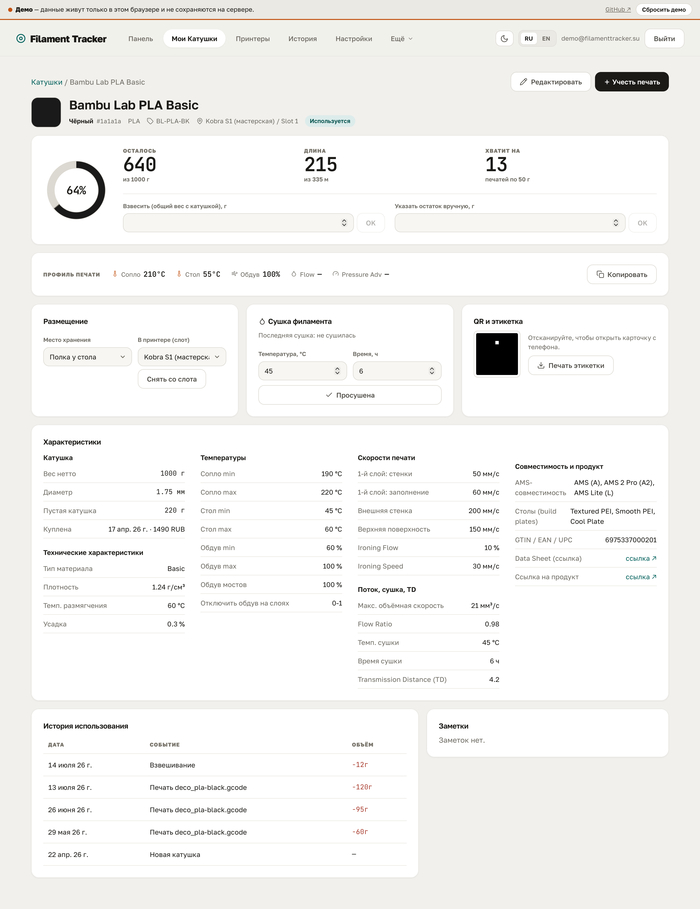Click the QR code thumbnail
Viewport: 700px width, 909px height.
point(497,354)
